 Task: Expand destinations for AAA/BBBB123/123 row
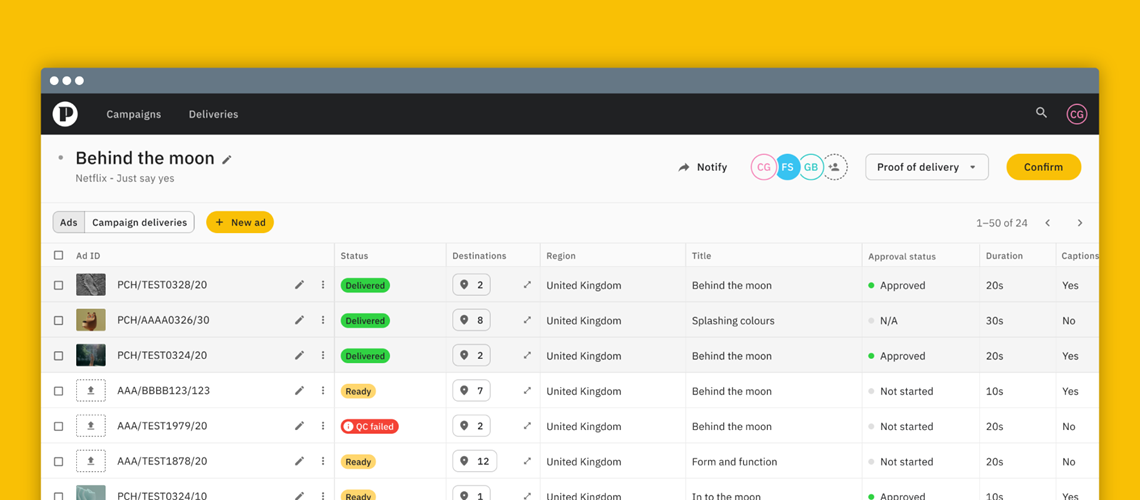point(527,391)
